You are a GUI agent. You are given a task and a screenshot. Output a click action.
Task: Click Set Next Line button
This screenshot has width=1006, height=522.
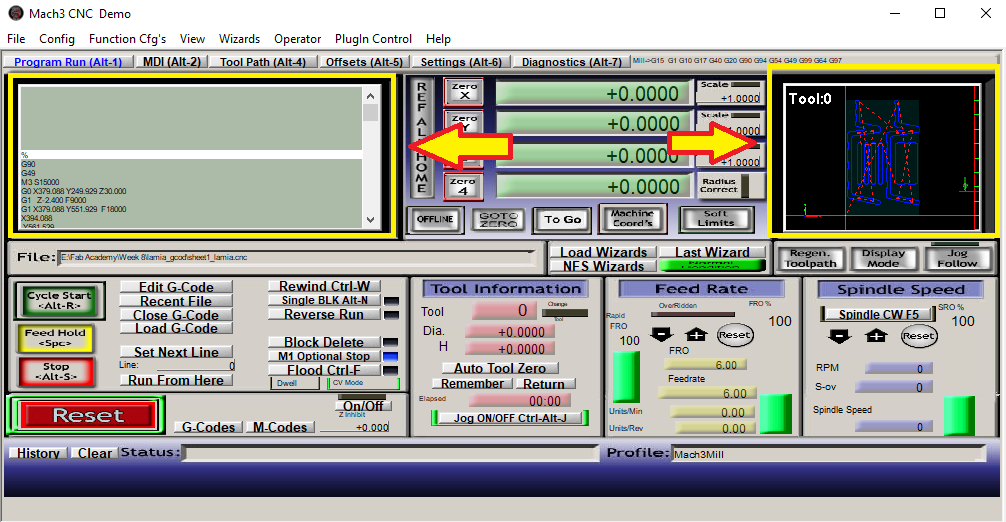tap(176, 352)
